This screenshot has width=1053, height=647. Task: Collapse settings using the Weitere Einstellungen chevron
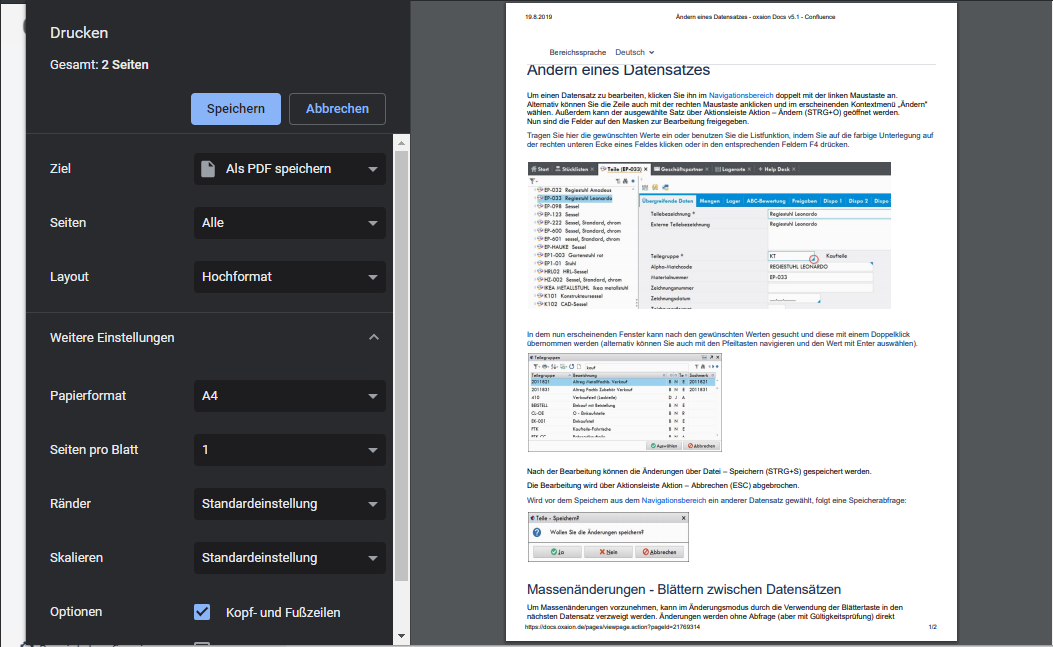(374, 338)
